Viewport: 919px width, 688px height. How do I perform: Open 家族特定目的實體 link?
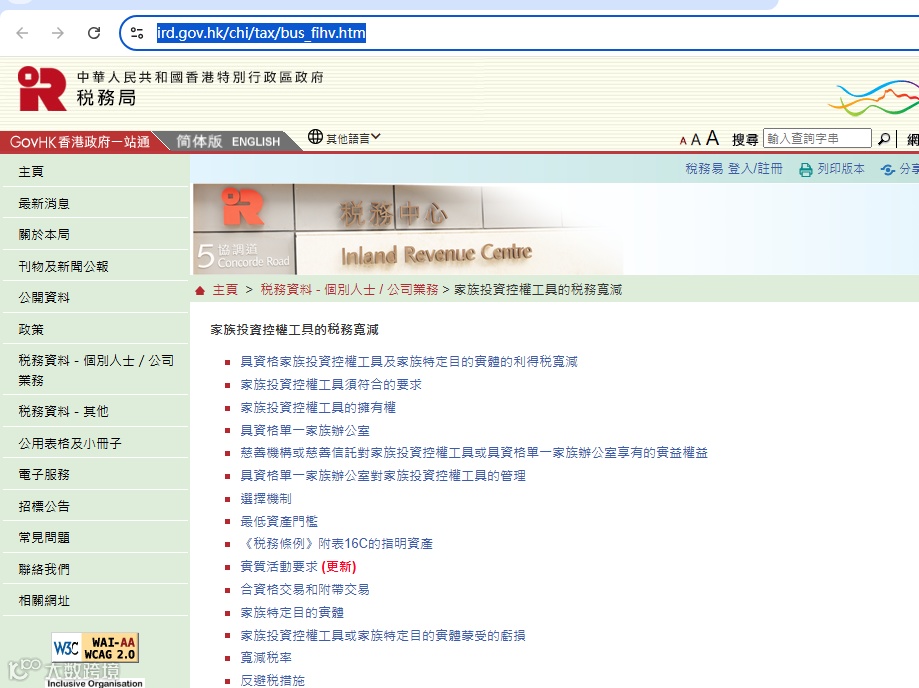(x=292, y=612)
